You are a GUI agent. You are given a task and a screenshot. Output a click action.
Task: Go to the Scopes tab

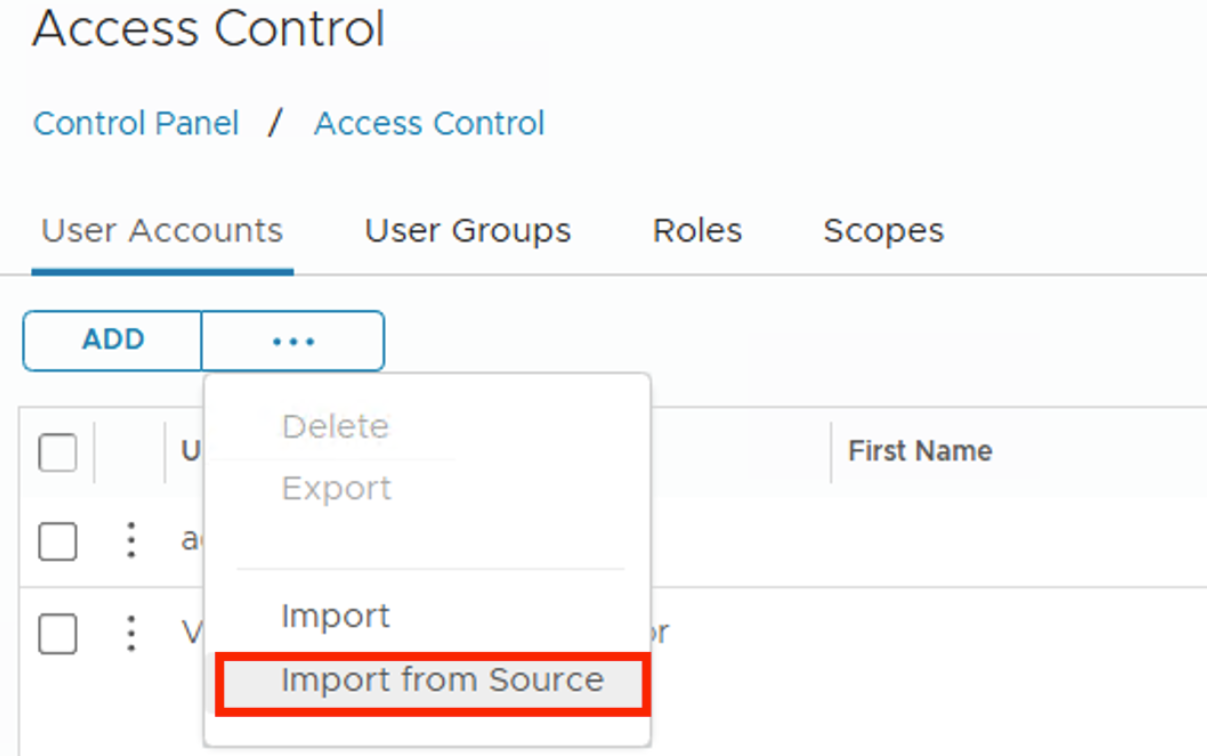click(x=883, y=231)
